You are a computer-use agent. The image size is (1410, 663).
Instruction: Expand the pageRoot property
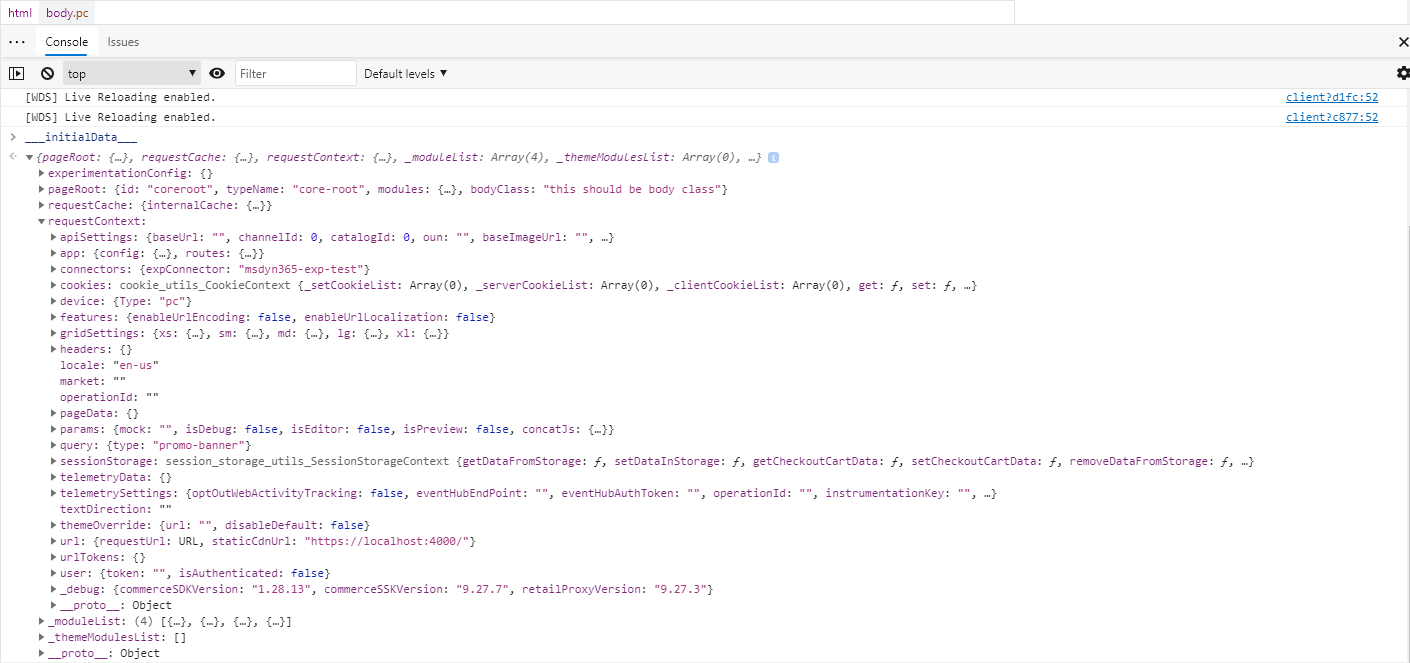[x=41, y=189]
